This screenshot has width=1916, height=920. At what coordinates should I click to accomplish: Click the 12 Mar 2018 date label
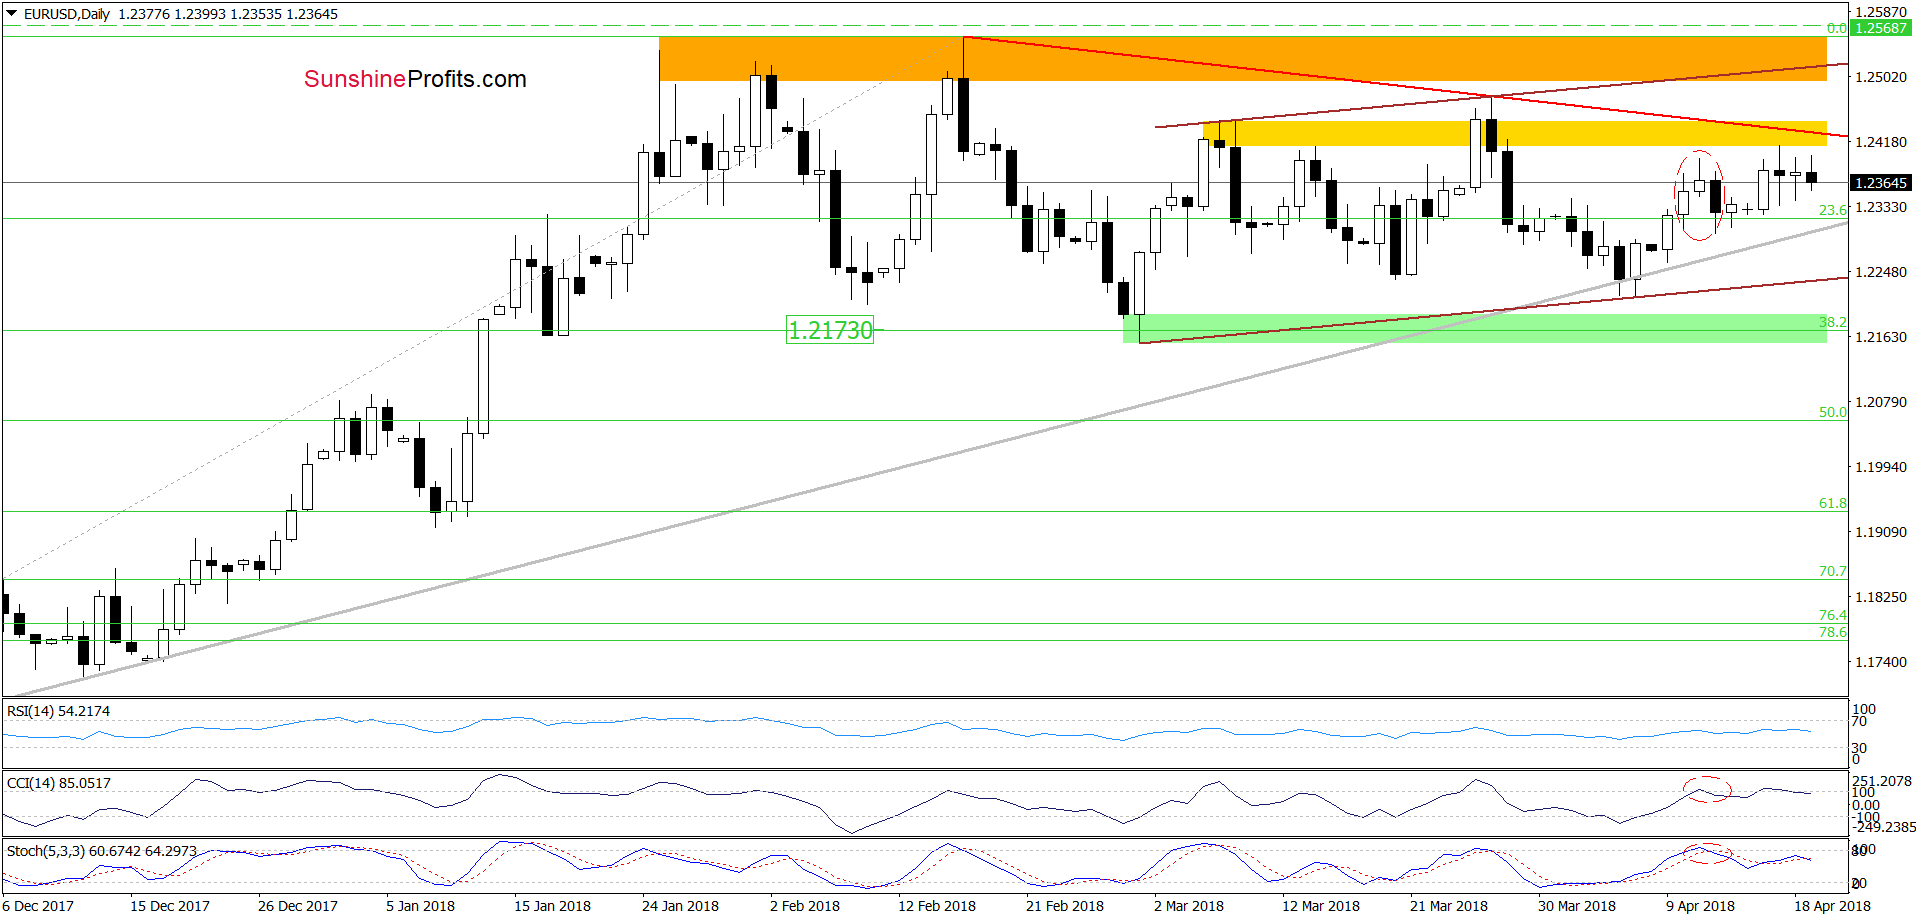[x=1321, y=906]
